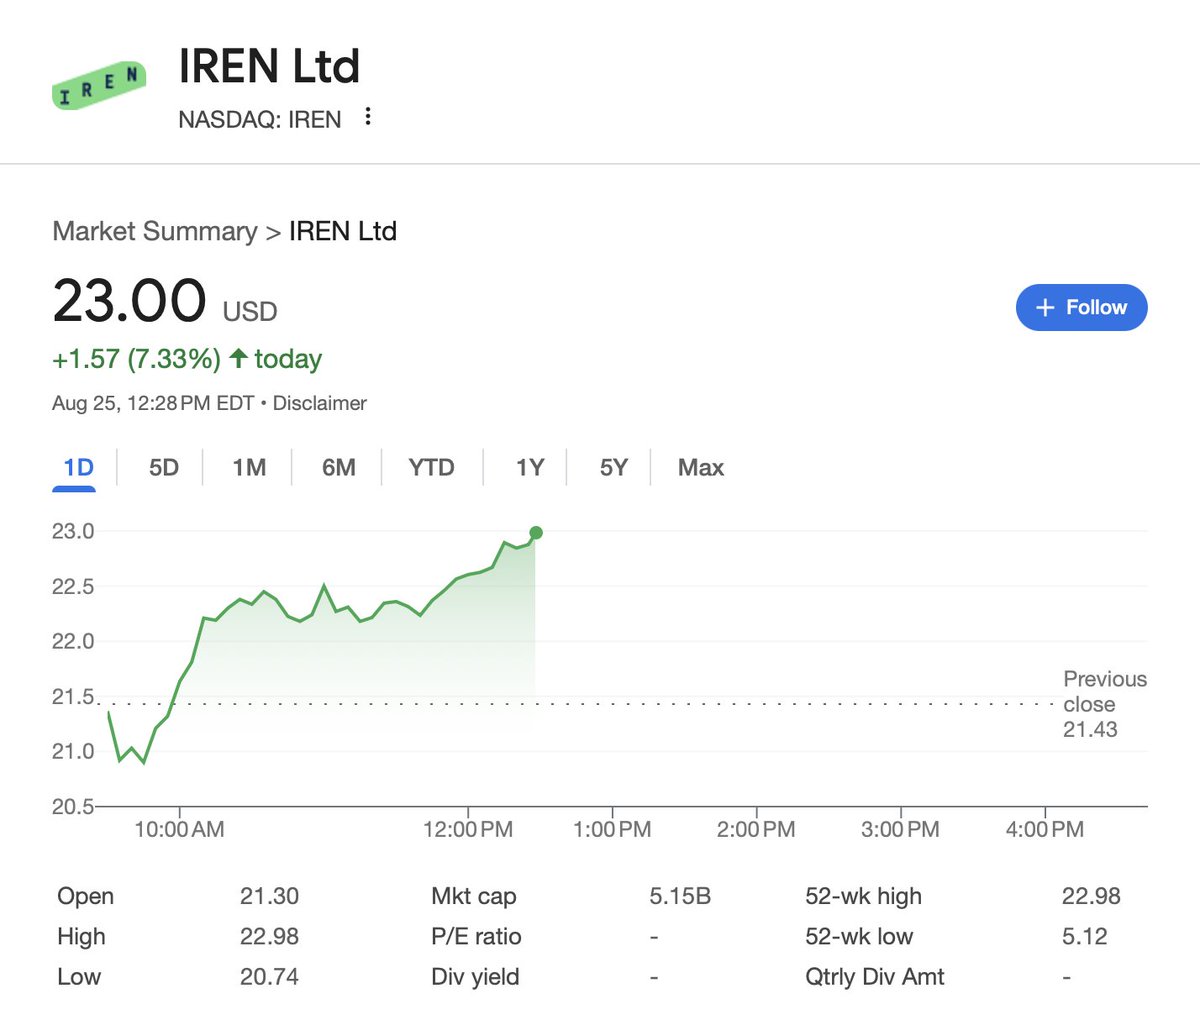Viewport: 1200px width, 1020px height.
Task: Follow IREN Ltd stock
Action: tap(1081, 307)
